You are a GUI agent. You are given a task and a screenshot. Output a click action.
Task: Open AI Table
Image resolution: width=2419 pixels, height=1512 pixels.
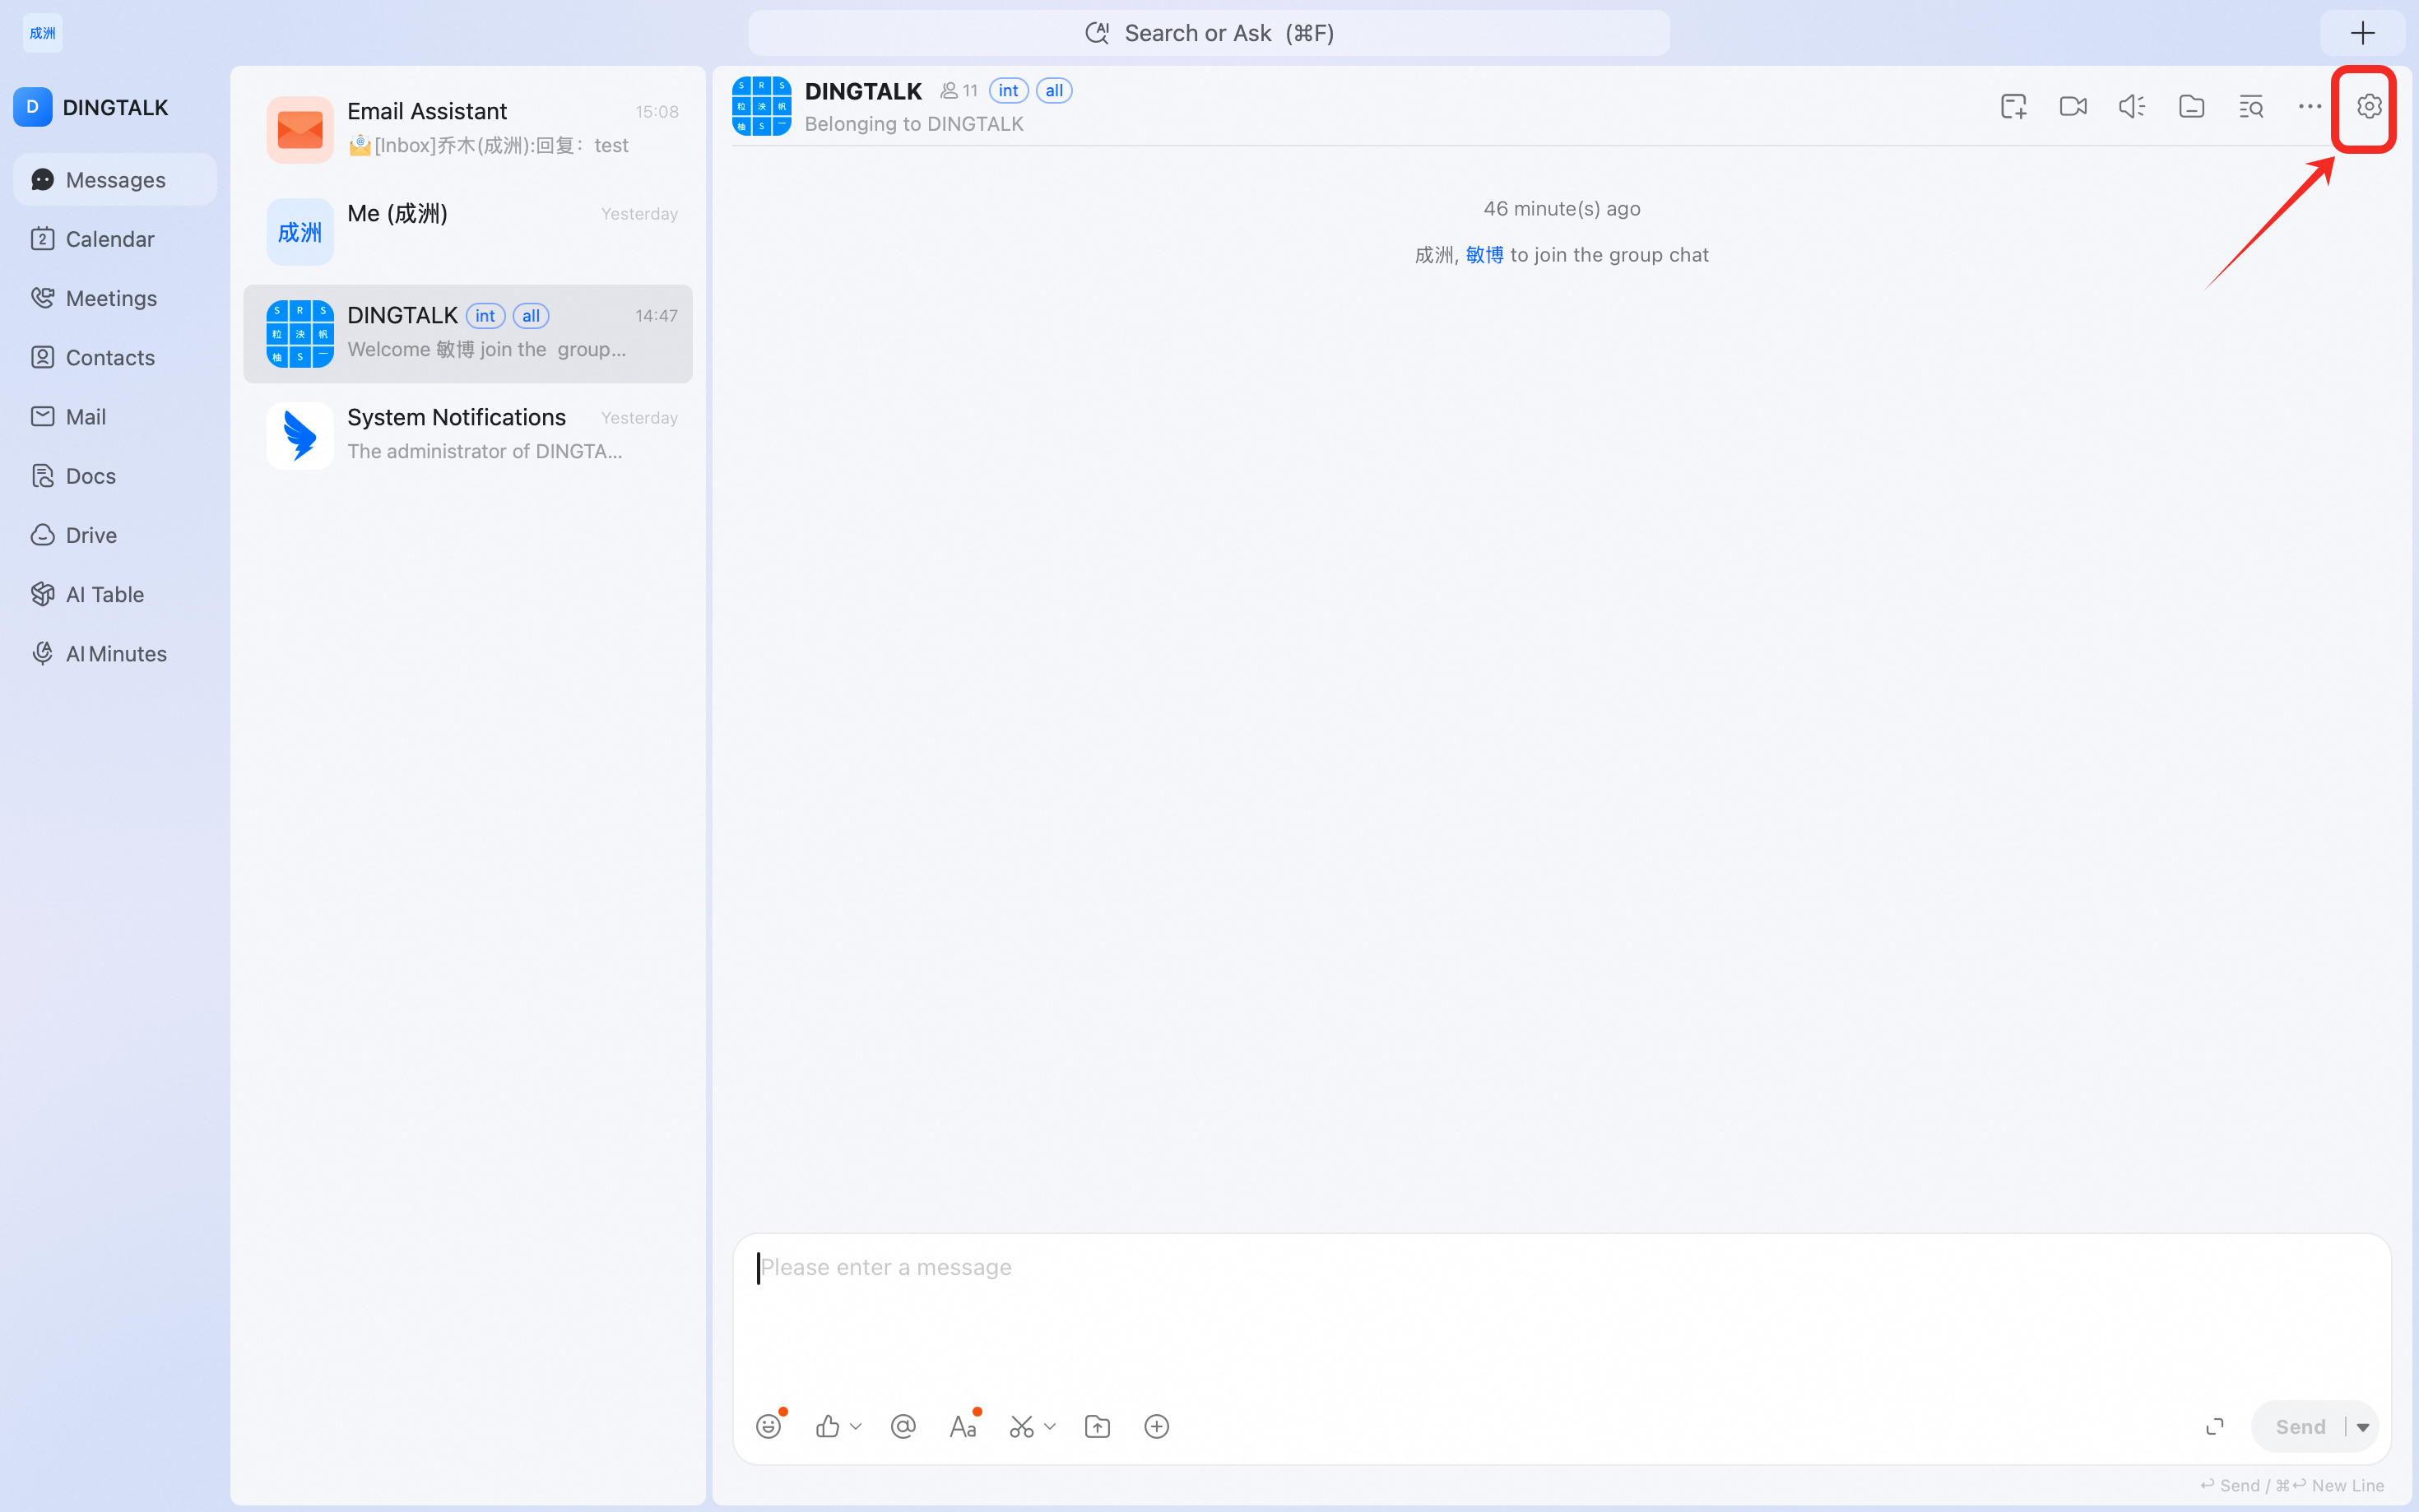coord(115,594)
